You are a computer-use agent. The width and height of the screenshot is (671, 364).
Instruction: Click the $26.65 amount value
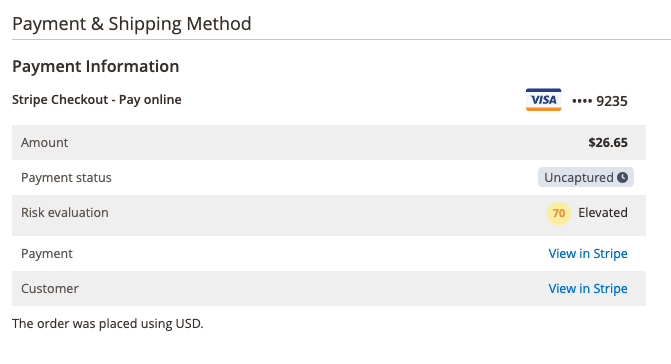(608, 142)
